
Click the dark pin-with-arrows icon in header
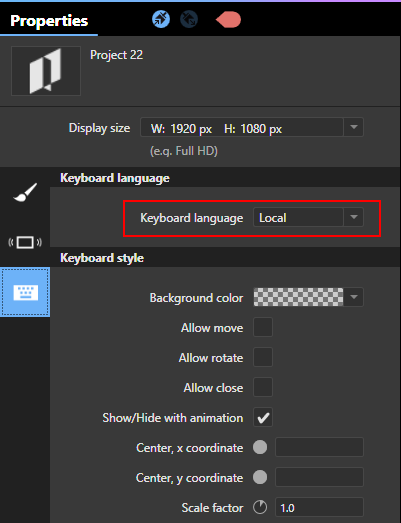[189, 19]
